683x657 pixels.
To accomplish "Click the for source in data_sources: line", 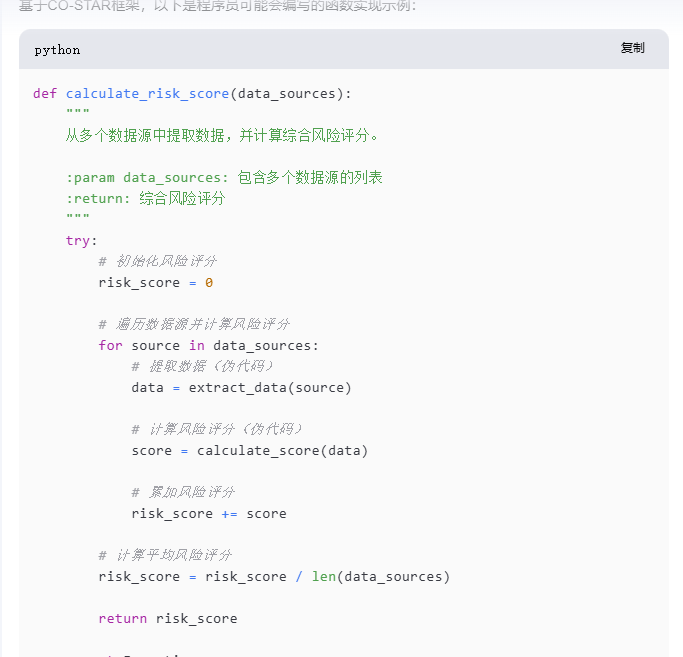I will point(208,345).
